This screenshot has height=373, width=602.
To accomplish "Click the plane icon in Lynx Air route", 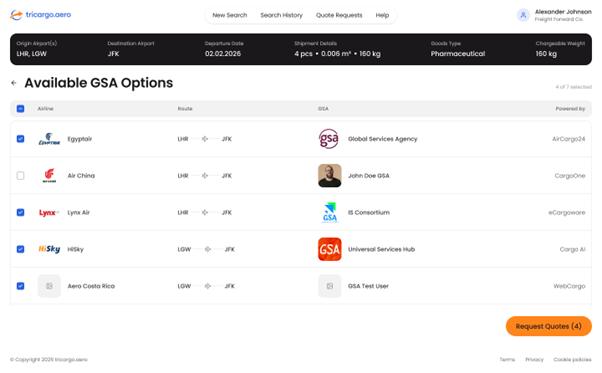I will [x=205, y=213].
